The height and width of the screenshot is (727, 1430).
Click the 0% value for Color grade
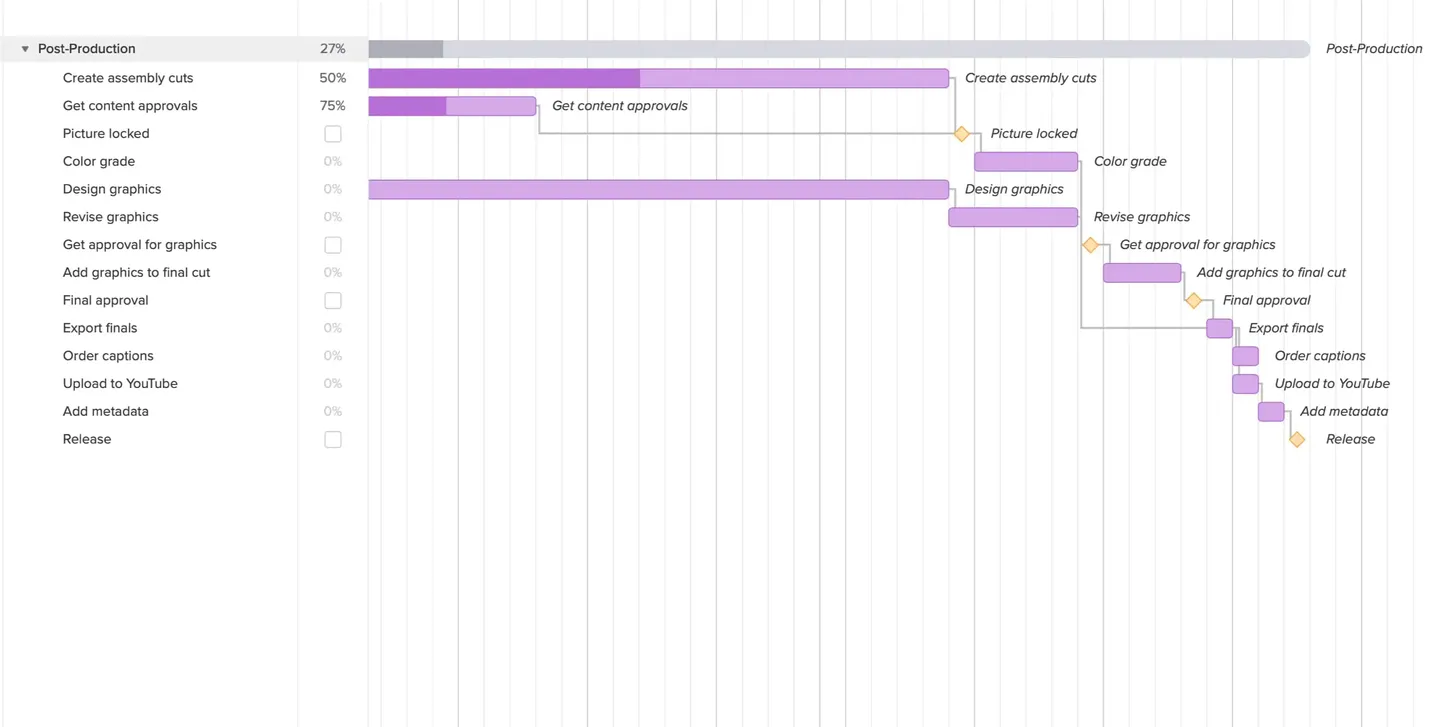click(x=333, y=162)
